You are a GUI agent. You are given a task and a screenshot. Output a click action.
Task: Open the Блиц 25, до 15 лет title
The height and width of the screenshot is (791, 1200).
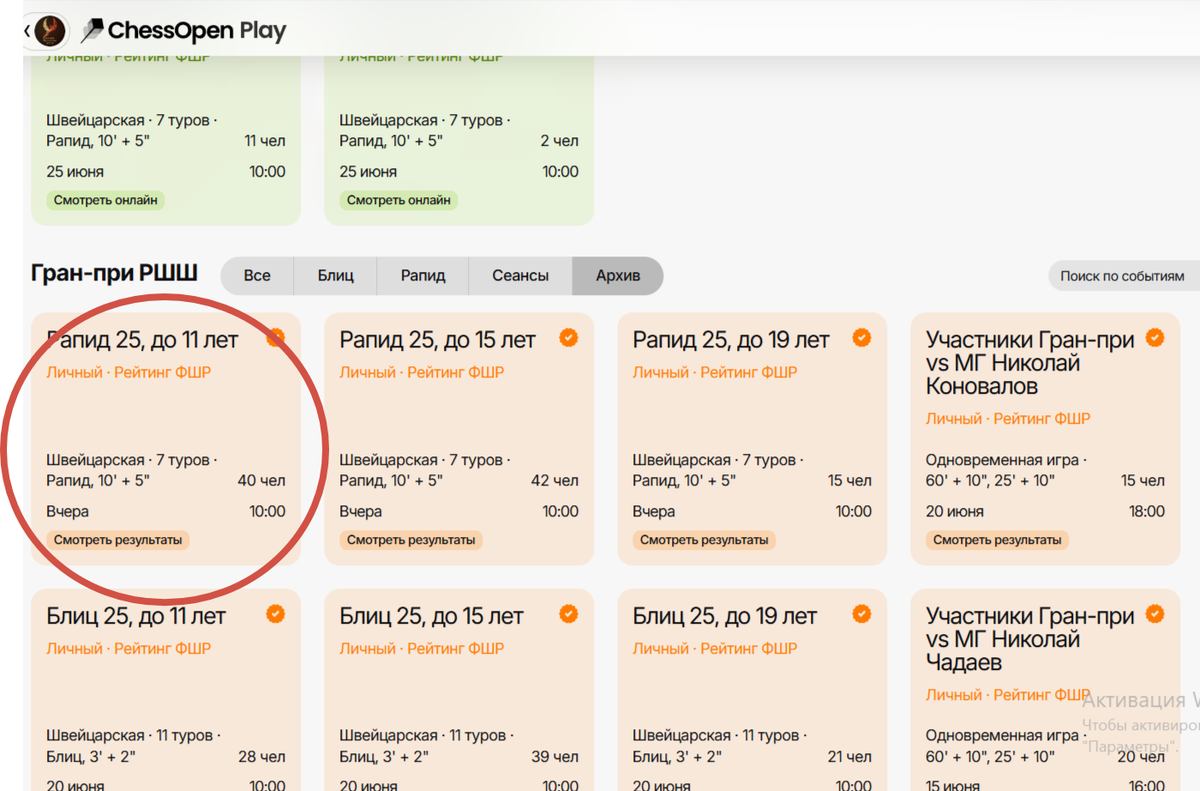pos(431,616)
